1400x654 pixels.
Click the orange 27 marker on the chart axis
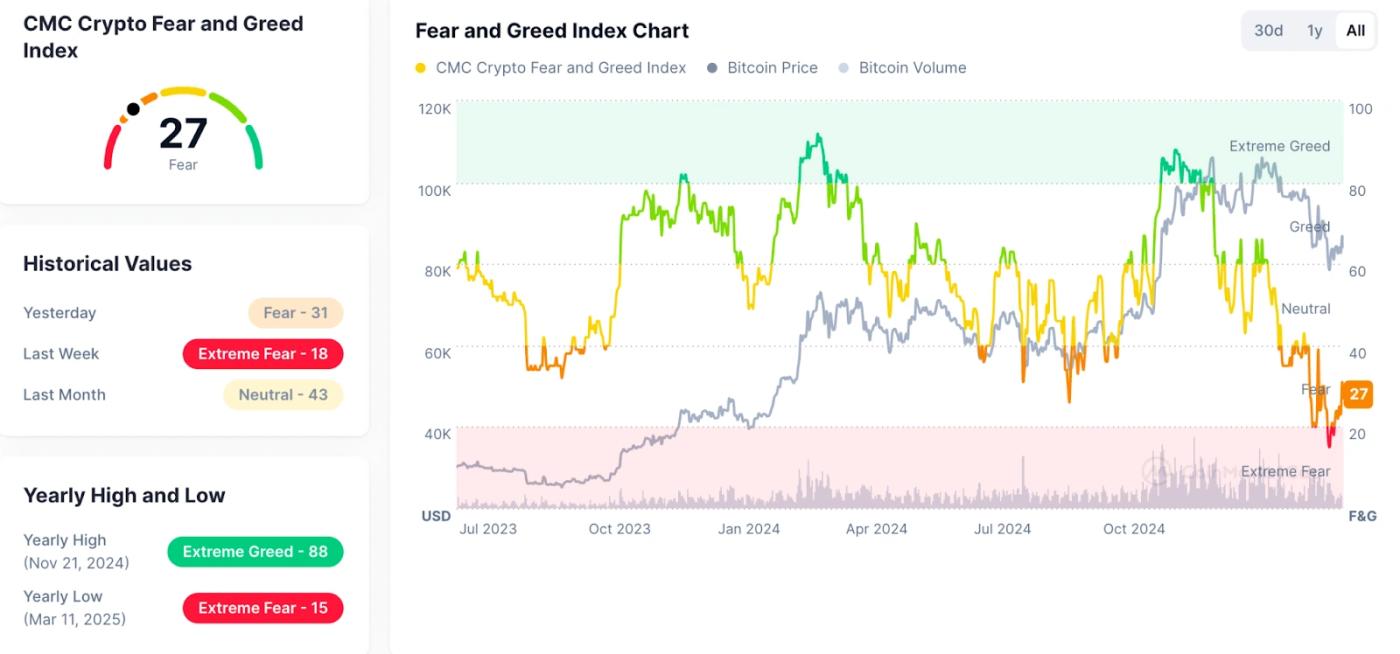pos(1357,394)
